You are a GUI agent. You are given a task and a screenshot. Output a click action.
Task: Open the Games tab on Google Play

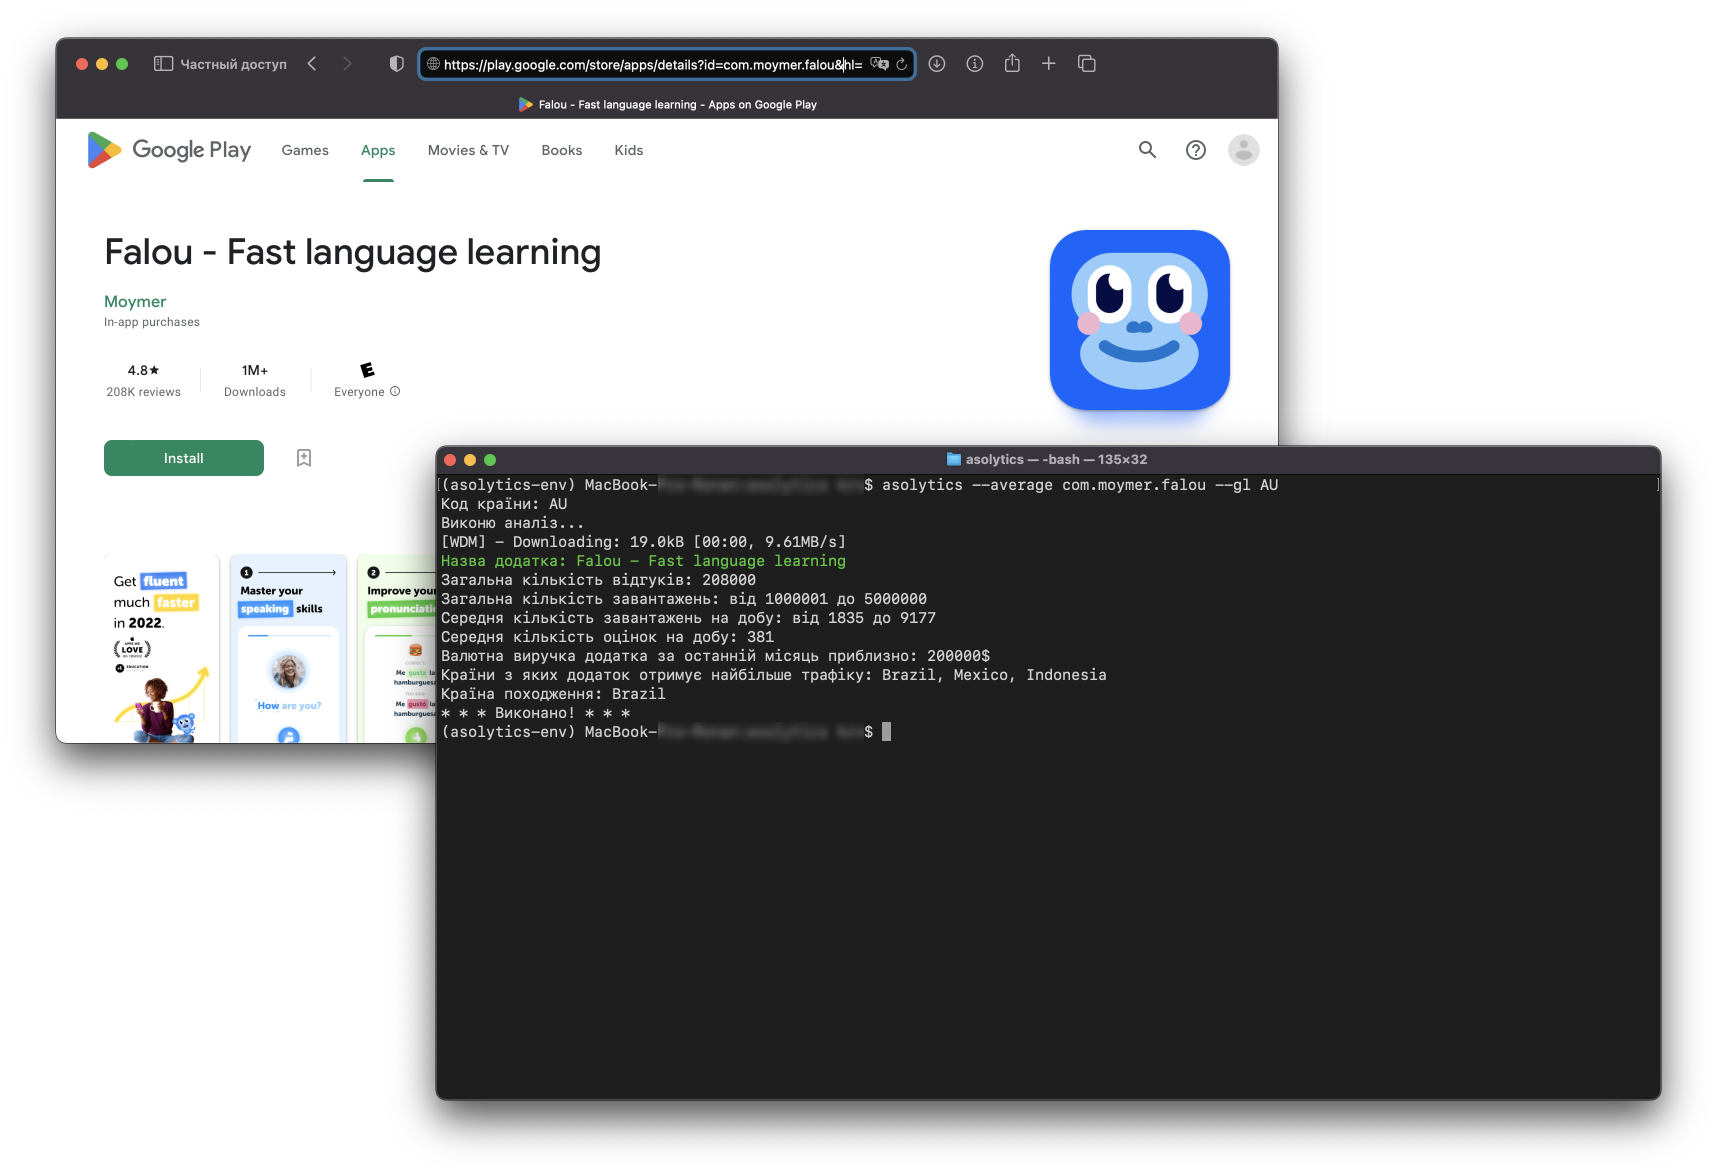click(x=305, y=150)
